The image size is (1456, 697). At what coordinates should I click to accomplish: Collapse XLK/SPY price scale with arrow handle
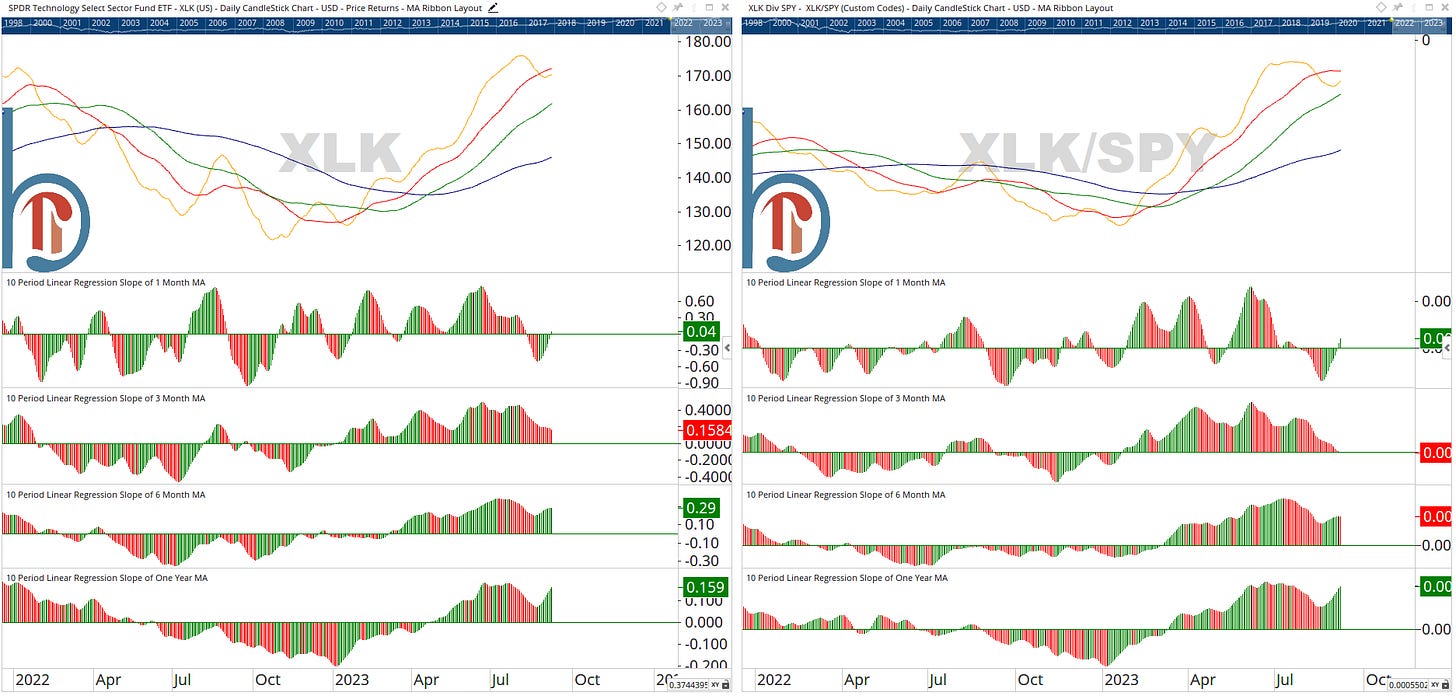(1447, 348)
